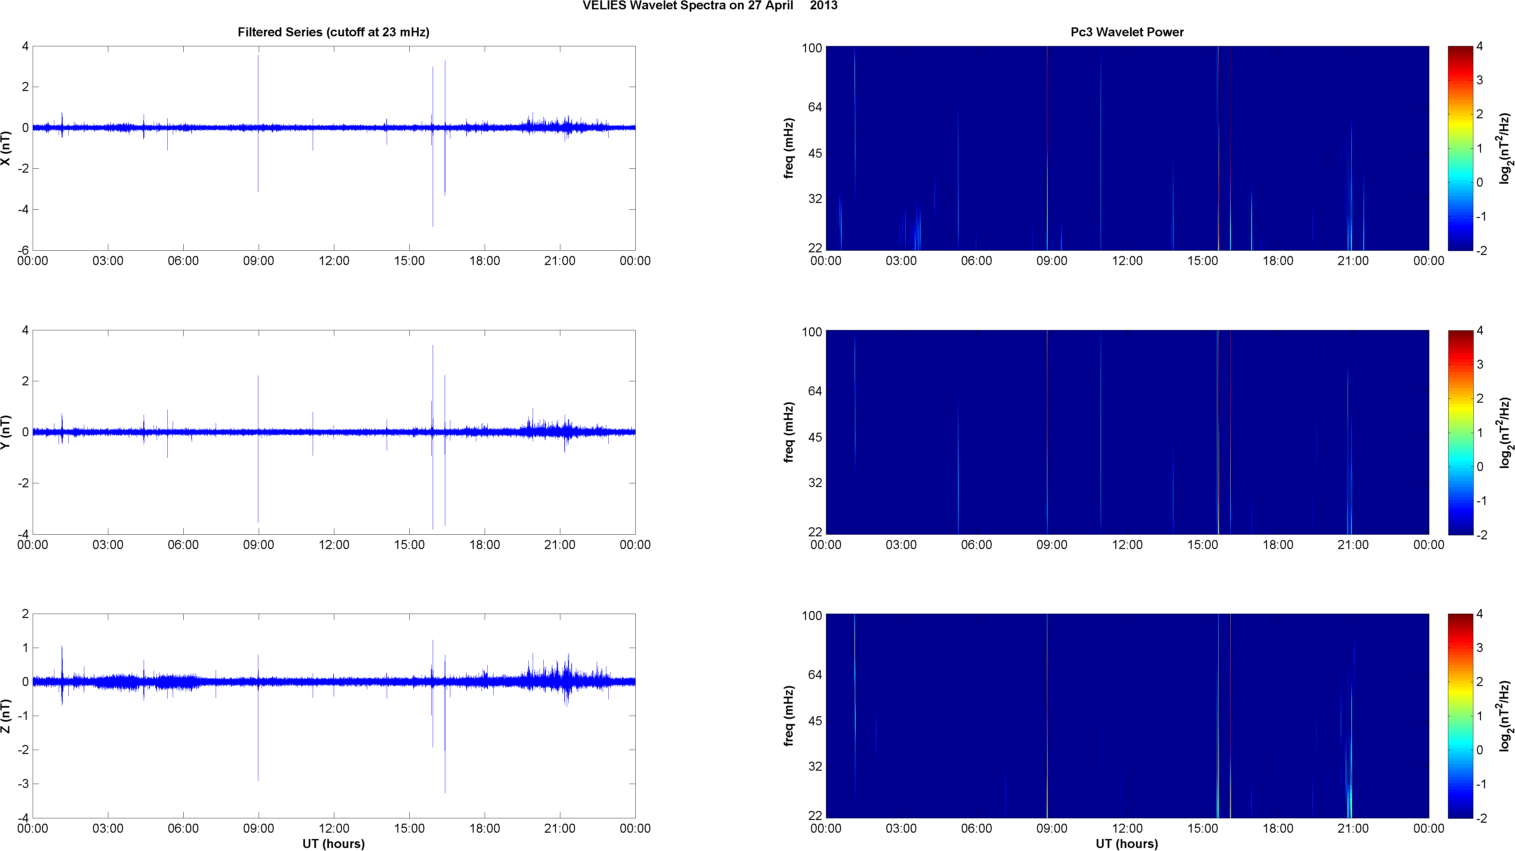Click the -6 tick on X (nT) axis
This screenshot has width=1515, height=851.
click(23, 251)
